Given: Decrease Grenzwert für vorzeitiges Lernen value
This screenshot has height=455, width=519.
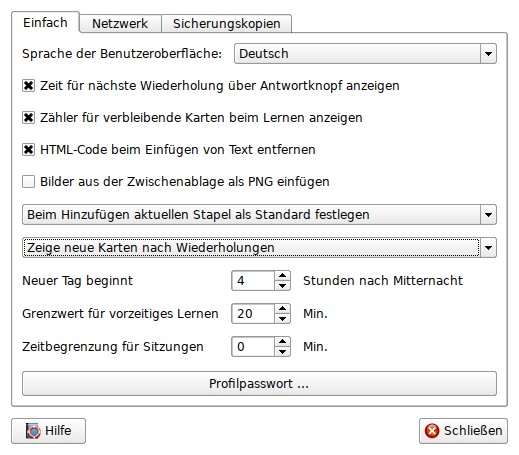Looking at the screenshot, I should [283, 319].
